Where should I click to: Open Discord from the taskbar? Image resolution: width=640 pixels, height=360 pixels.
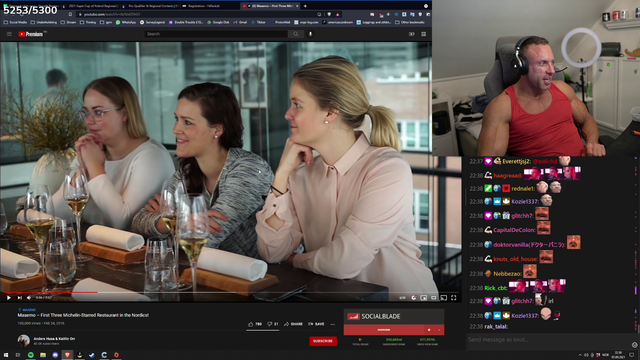point(55,355)
